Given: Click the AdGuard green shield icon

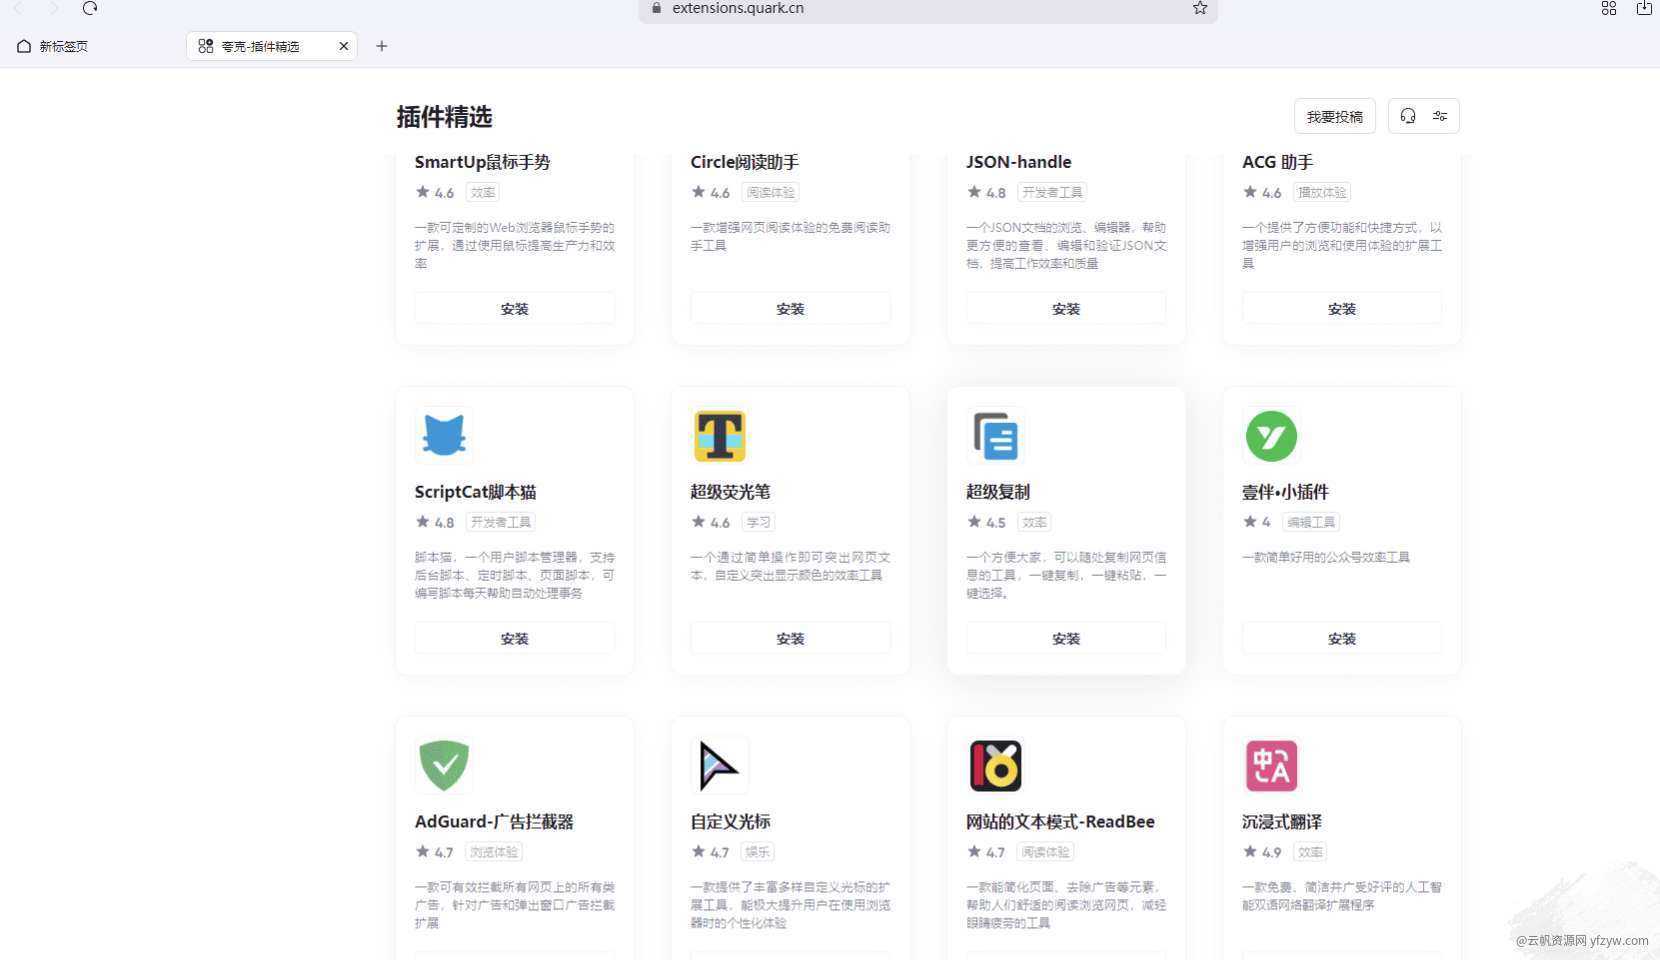Looking at the screenshot, I should point(444,766).
